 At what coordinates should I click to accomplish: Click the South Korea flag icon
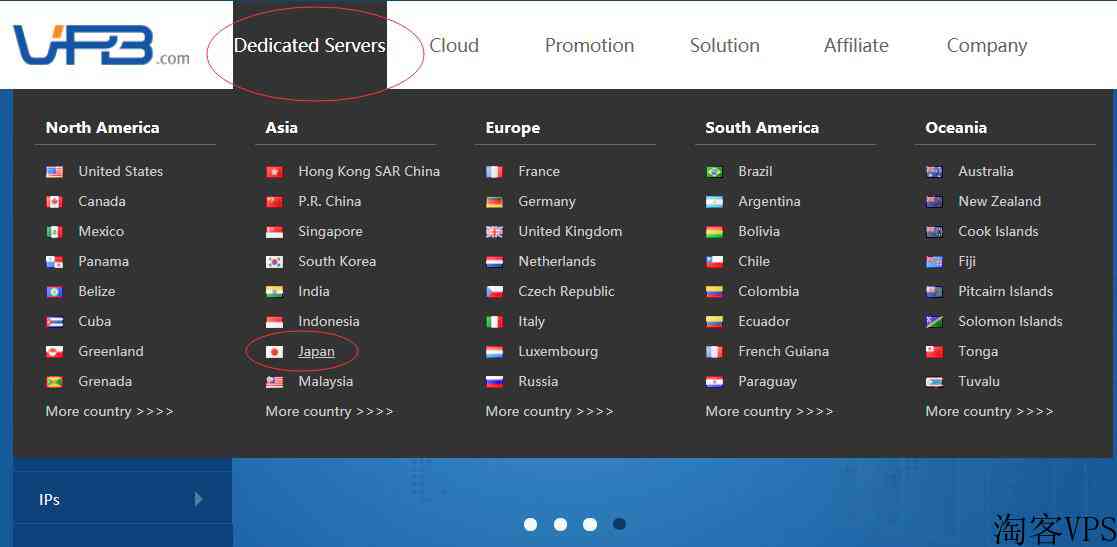[x=274, y=261]
